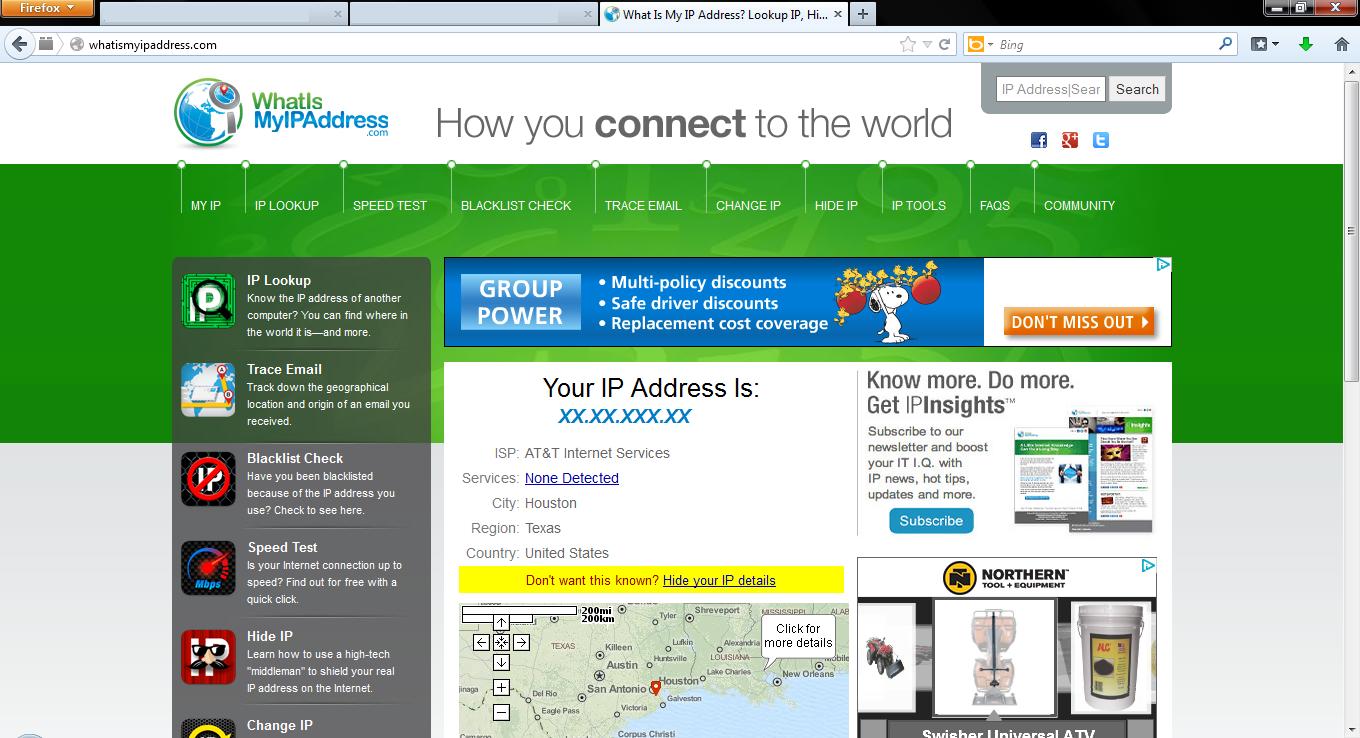
Task: Click the IPInsights newsletter preview image
Action: (x=1083, y=468)
